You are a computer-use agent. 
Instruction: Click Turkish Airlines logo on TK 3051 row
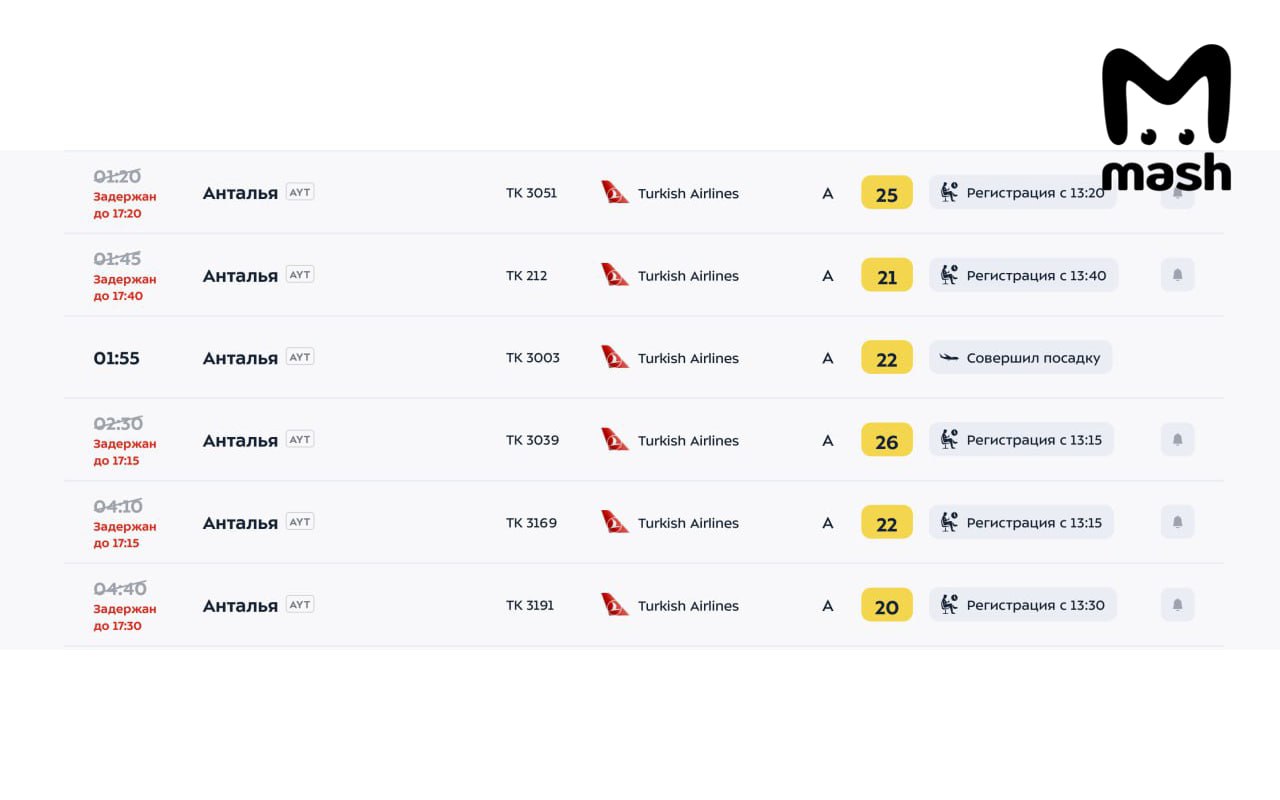pyautogui.click(x=615, y=192)
